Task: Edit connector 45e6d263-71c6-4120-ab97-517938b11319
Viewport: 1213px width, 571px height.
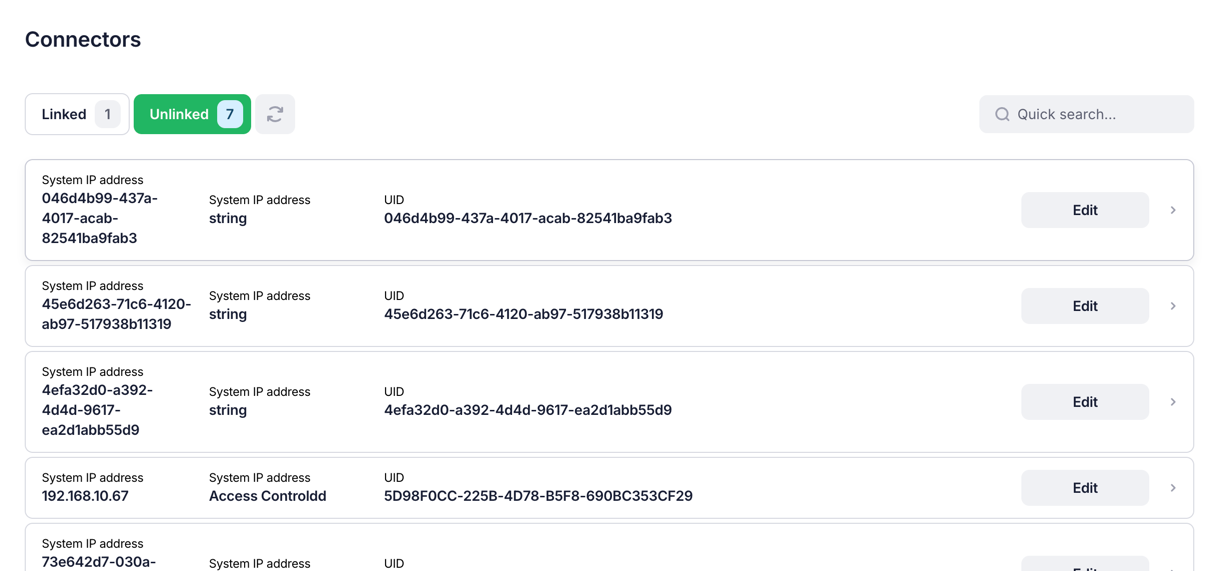Action: coord(1085,306)
